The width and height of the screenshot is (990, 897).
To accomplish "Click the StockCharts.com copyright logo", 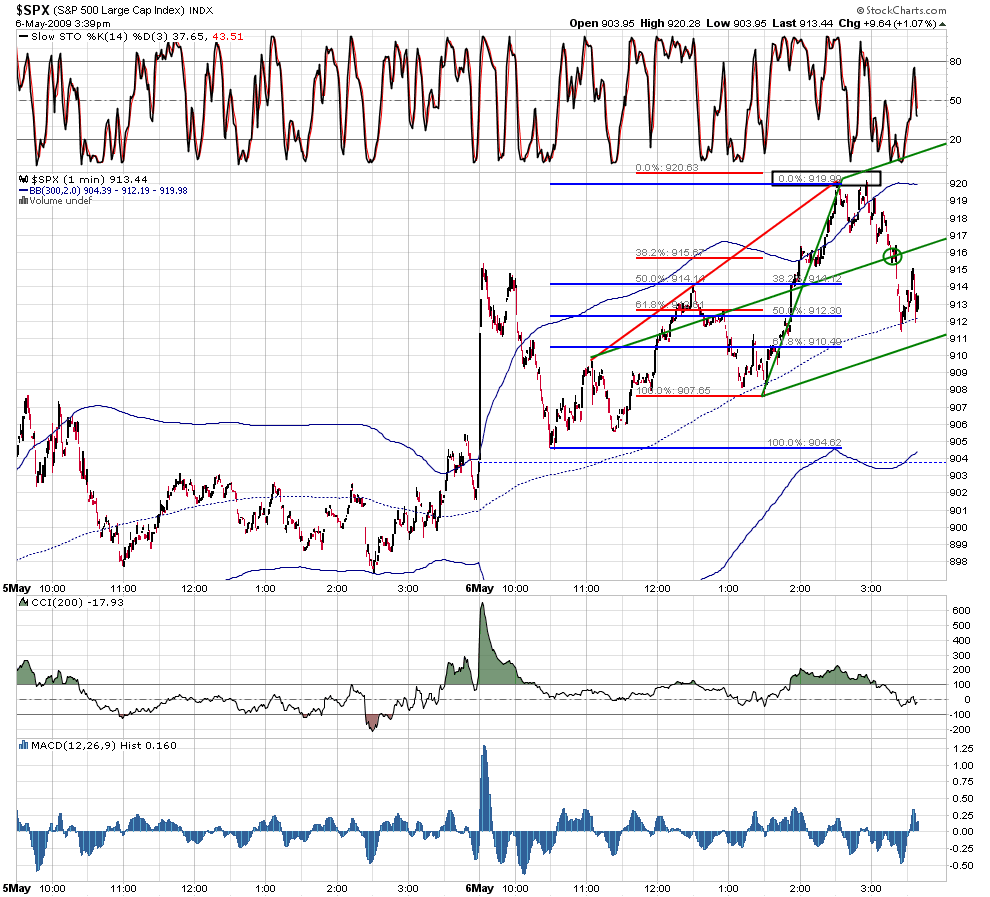I will click(901, 10).
